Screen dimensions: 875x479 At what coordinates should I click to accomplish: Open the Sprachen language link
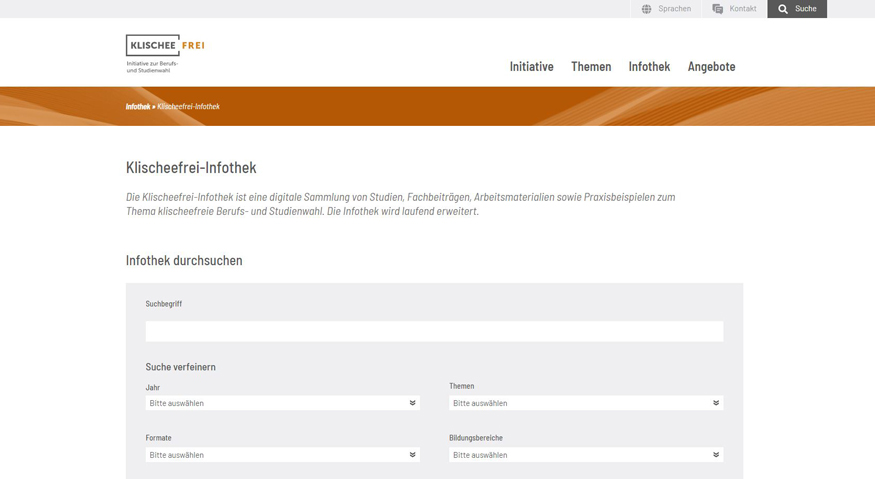pyautogui.click(x=674, y=9)
